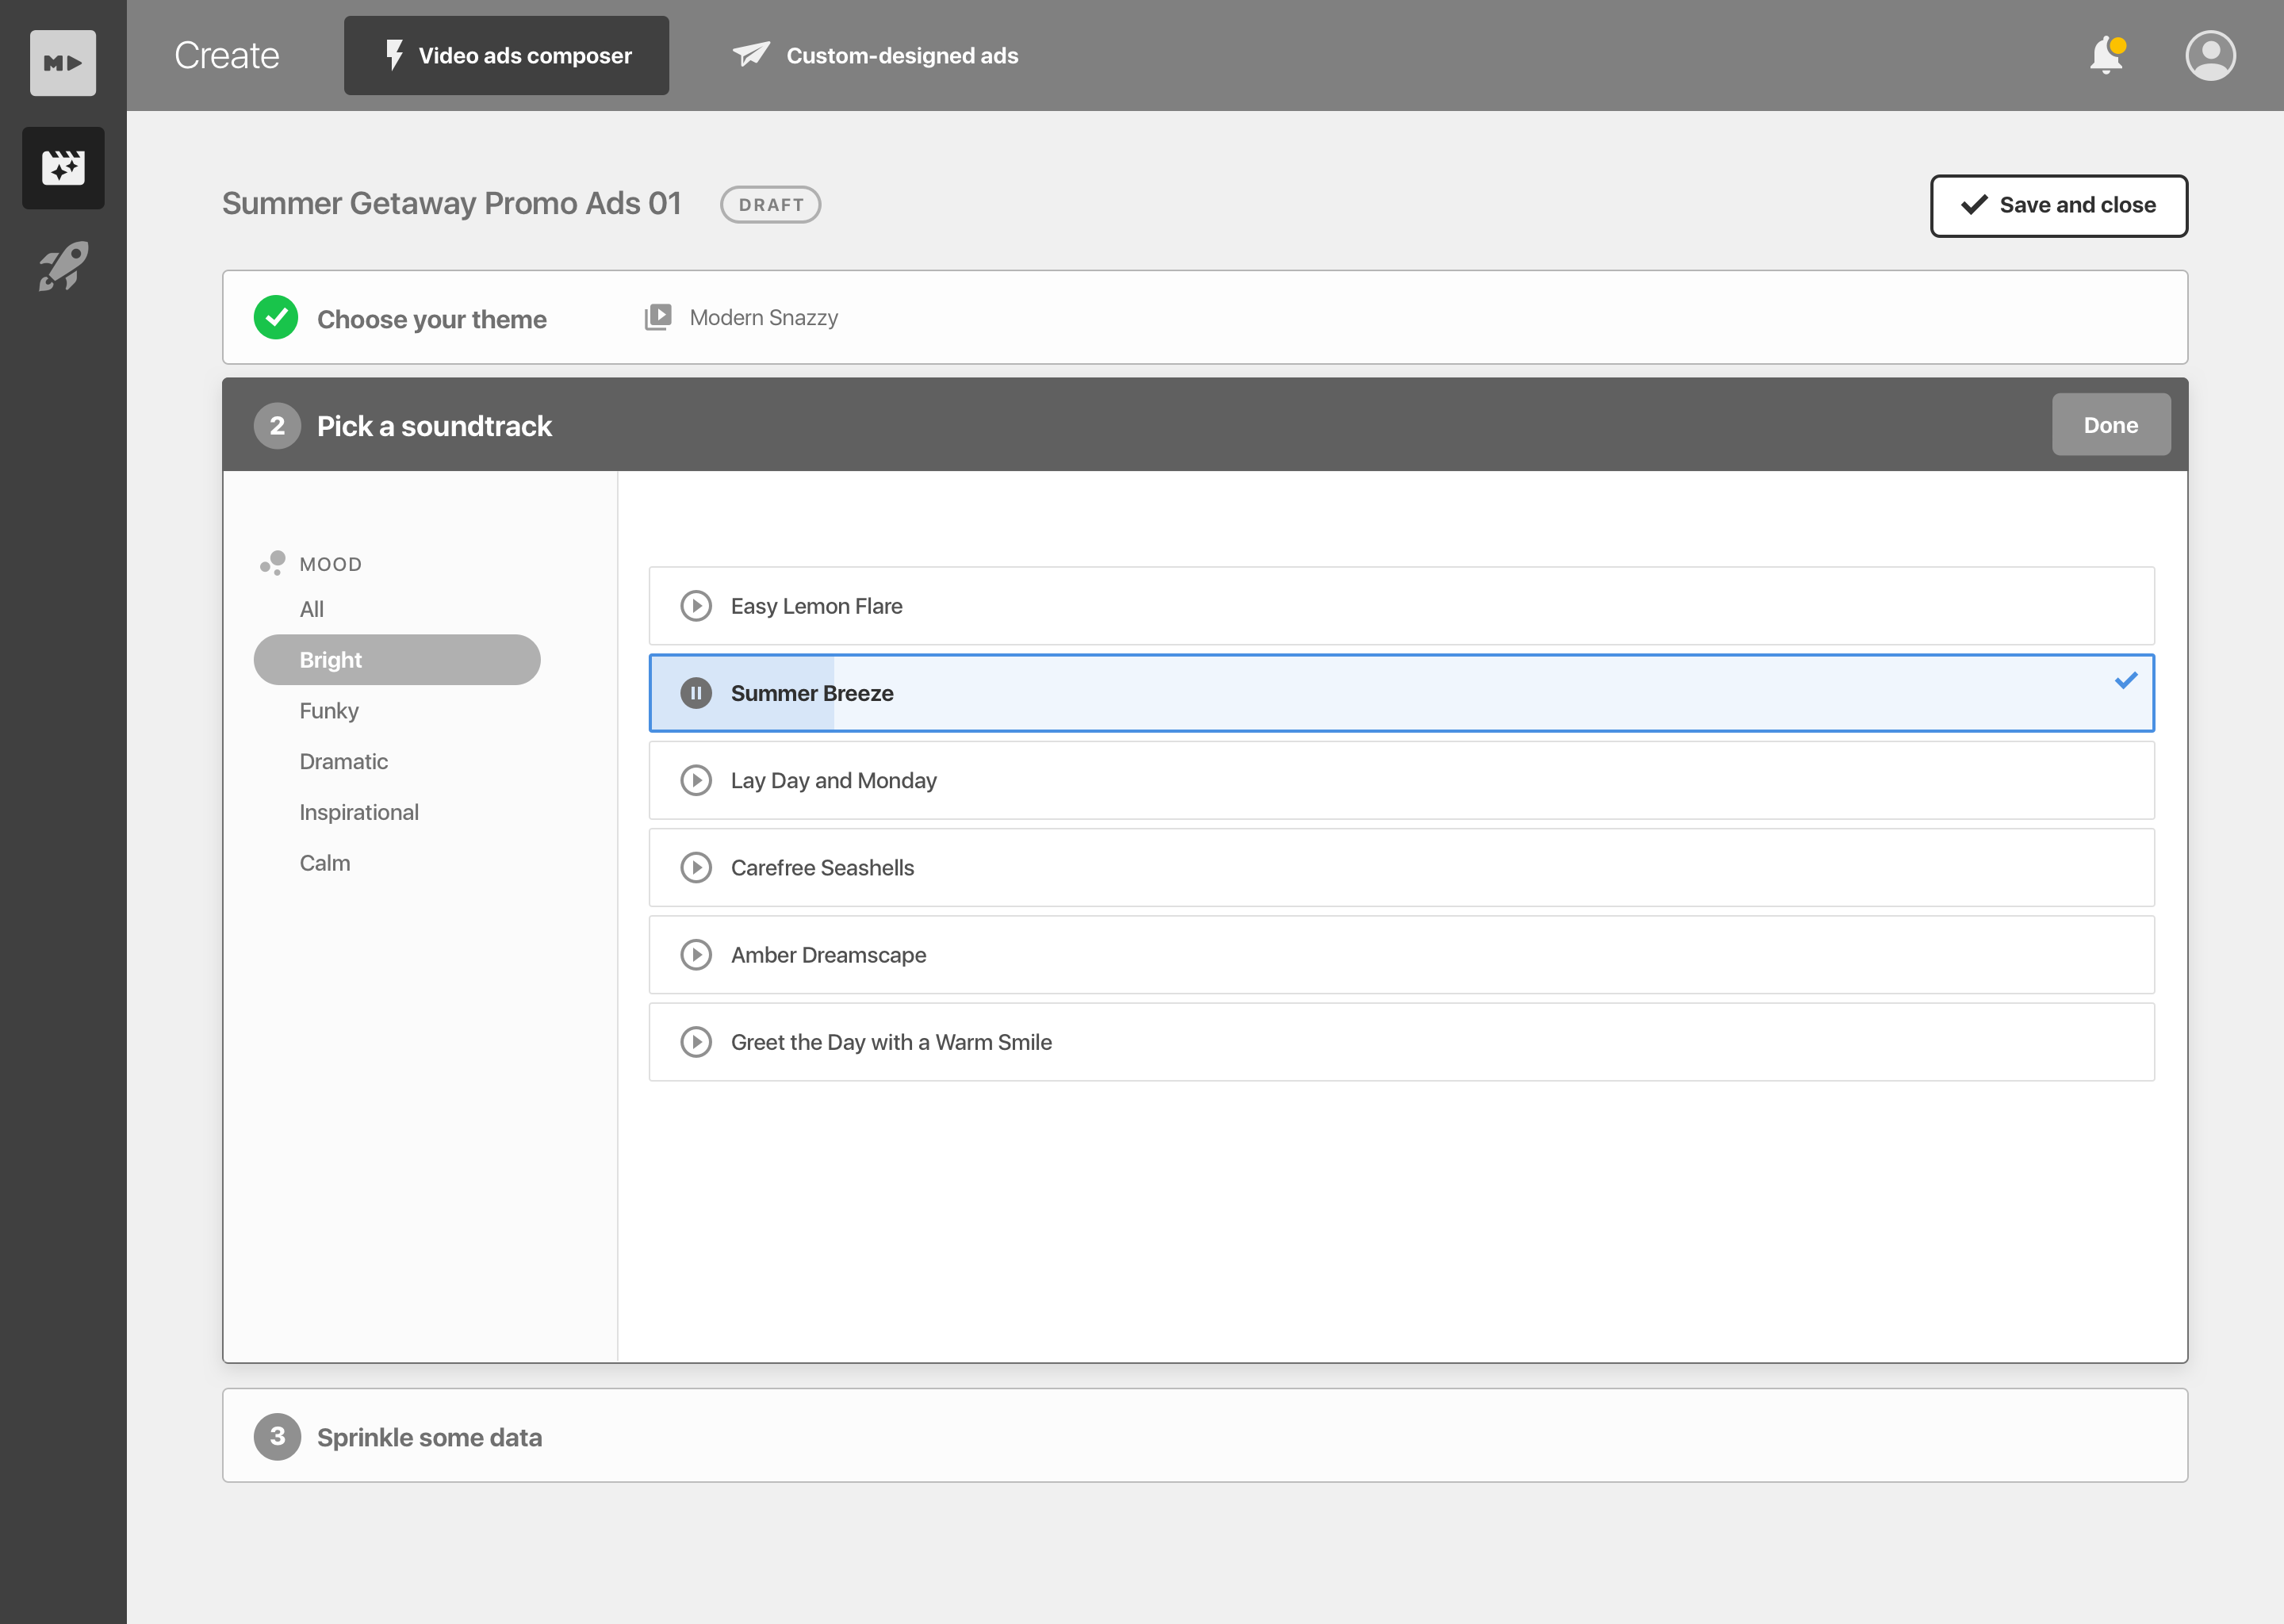
Task: Filter soundtracks by Funky mood
Action: click(x=329, y=710)
